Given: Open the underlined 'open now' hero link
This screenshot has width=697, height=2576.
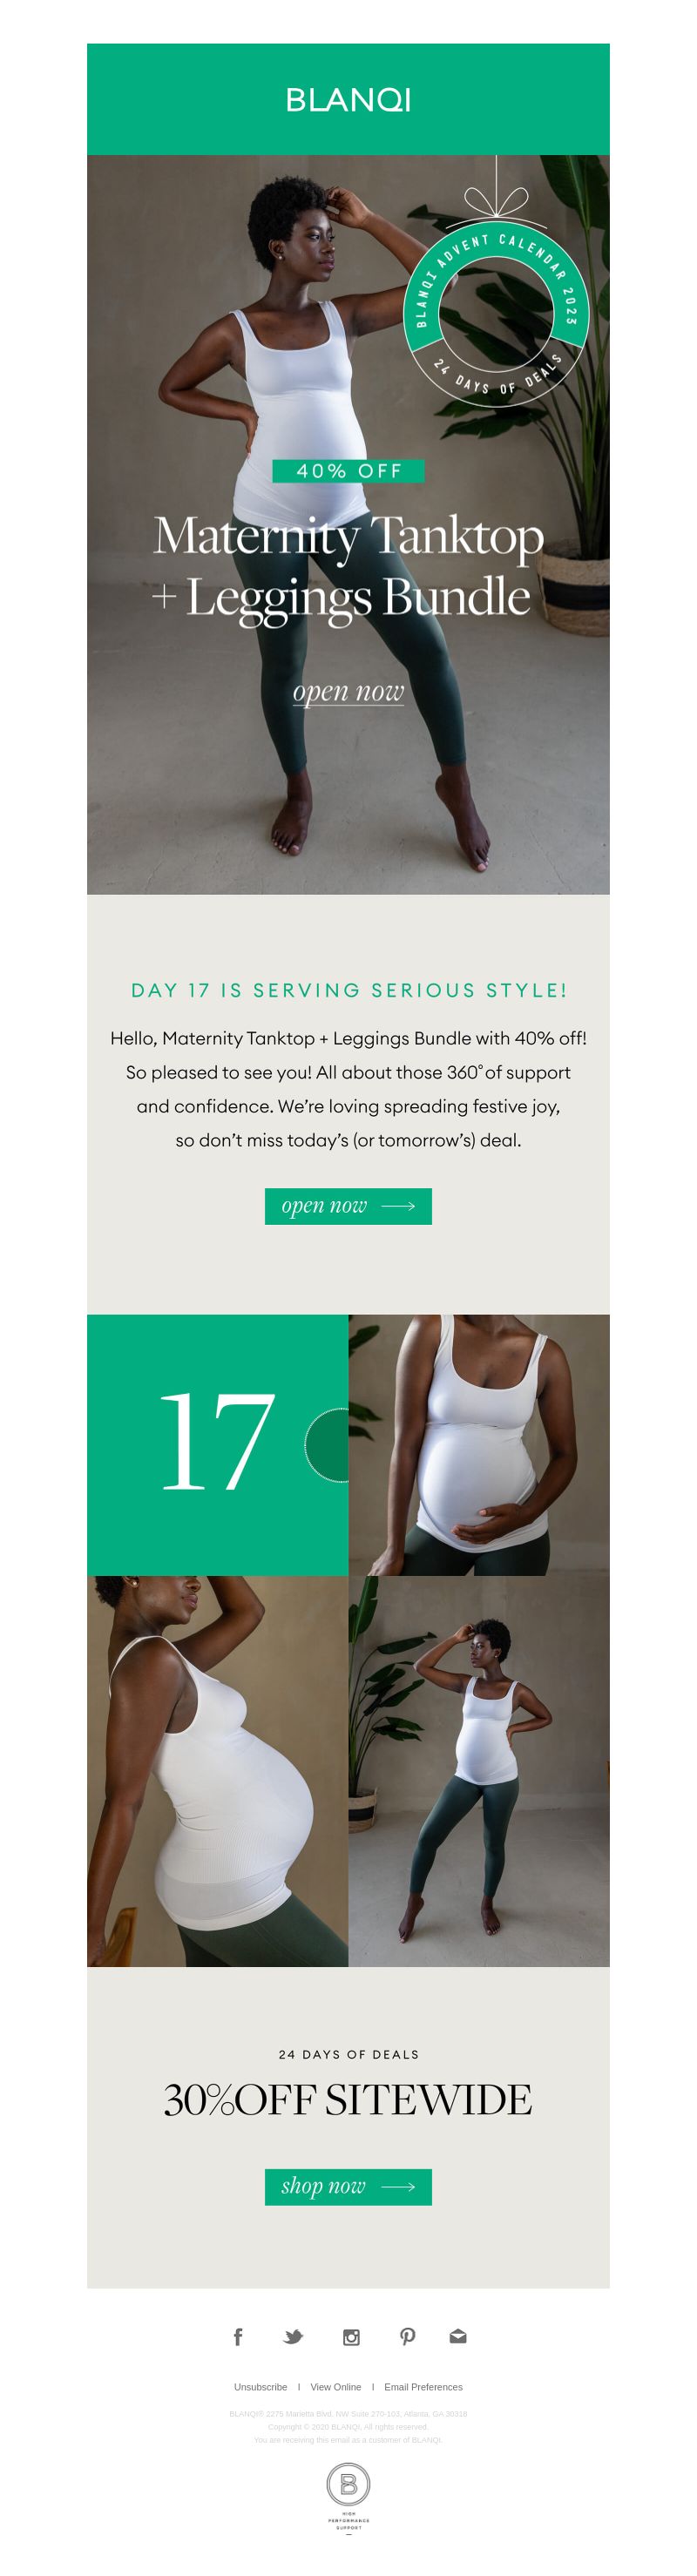Looking at the screenshot, I should tap(348, 692).
